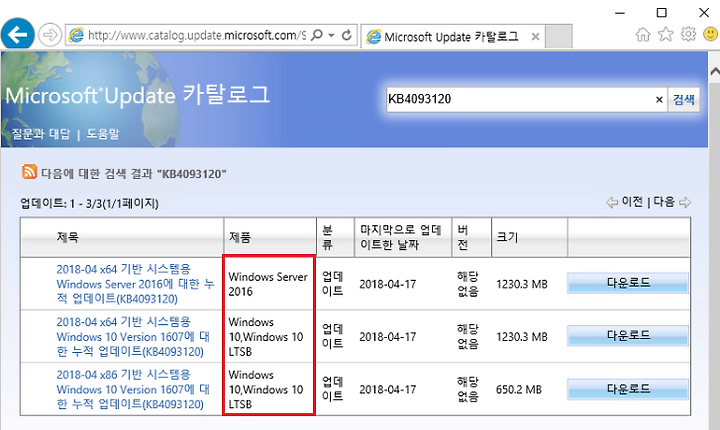Screen dimensions: 720x430
Task: Click the orange RSS feed icon
Action: tap(29, 172)
